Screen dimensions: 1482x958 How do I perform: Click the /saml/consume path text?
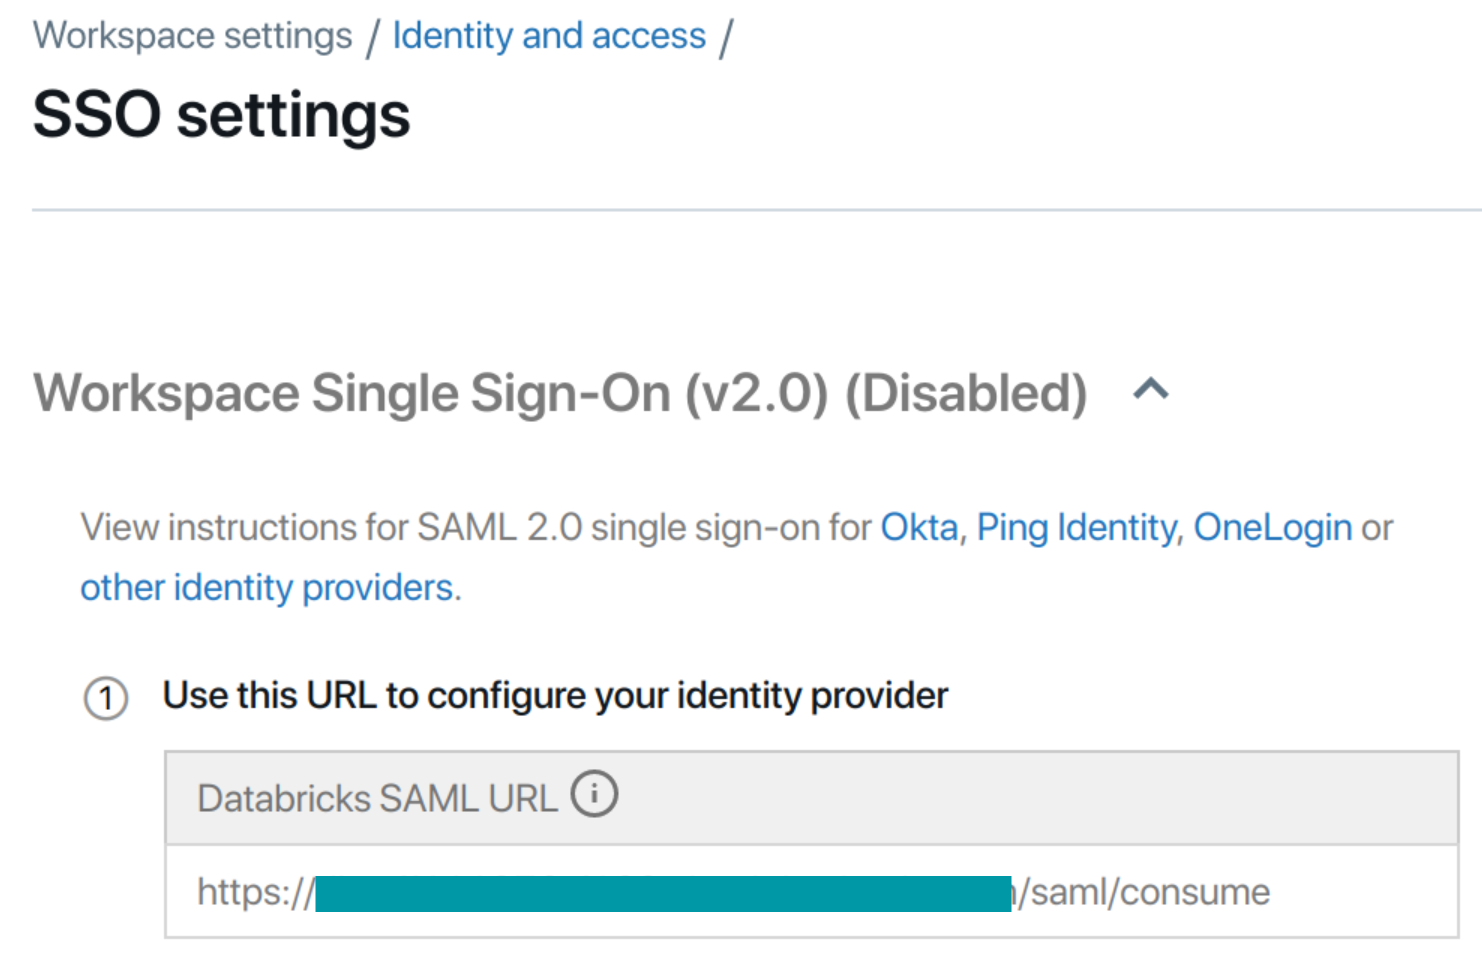click(x=1145, y=892)
